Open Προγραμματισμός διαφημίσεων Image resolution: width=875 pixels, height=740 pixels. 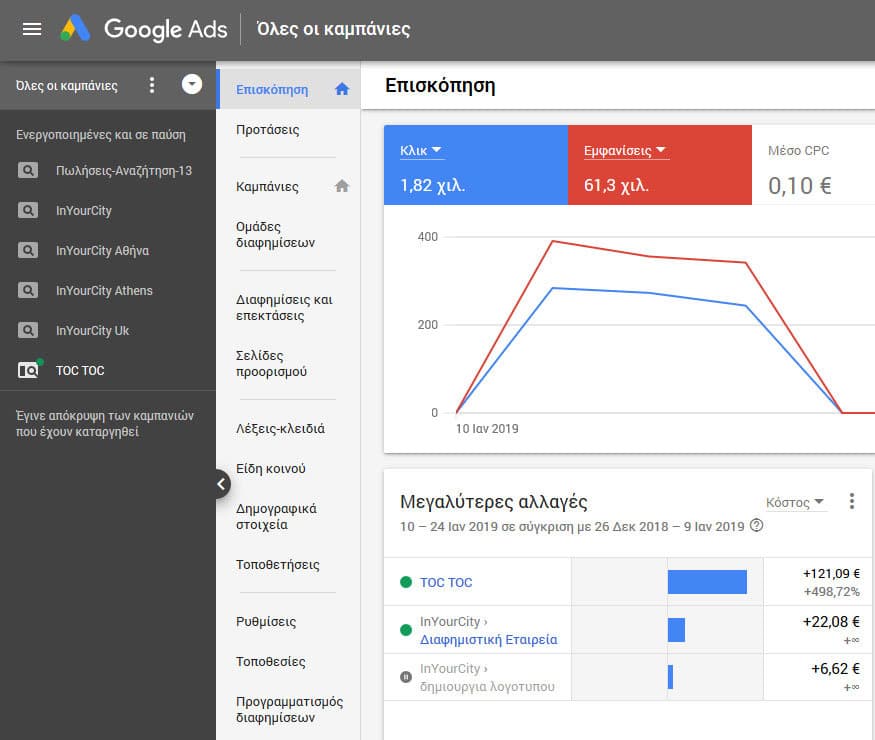tap(289, 709)
